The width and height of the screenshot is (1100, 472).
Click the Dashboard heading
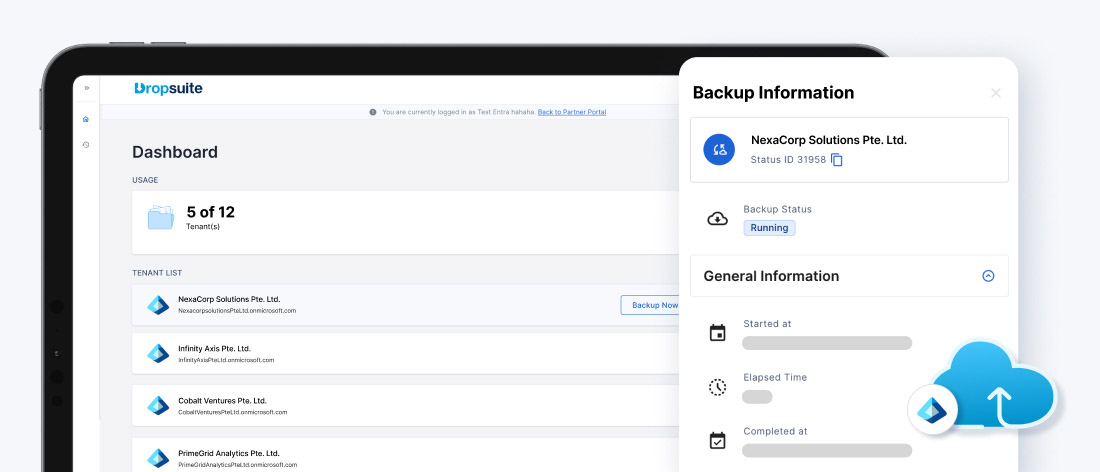tap(175, 152)
